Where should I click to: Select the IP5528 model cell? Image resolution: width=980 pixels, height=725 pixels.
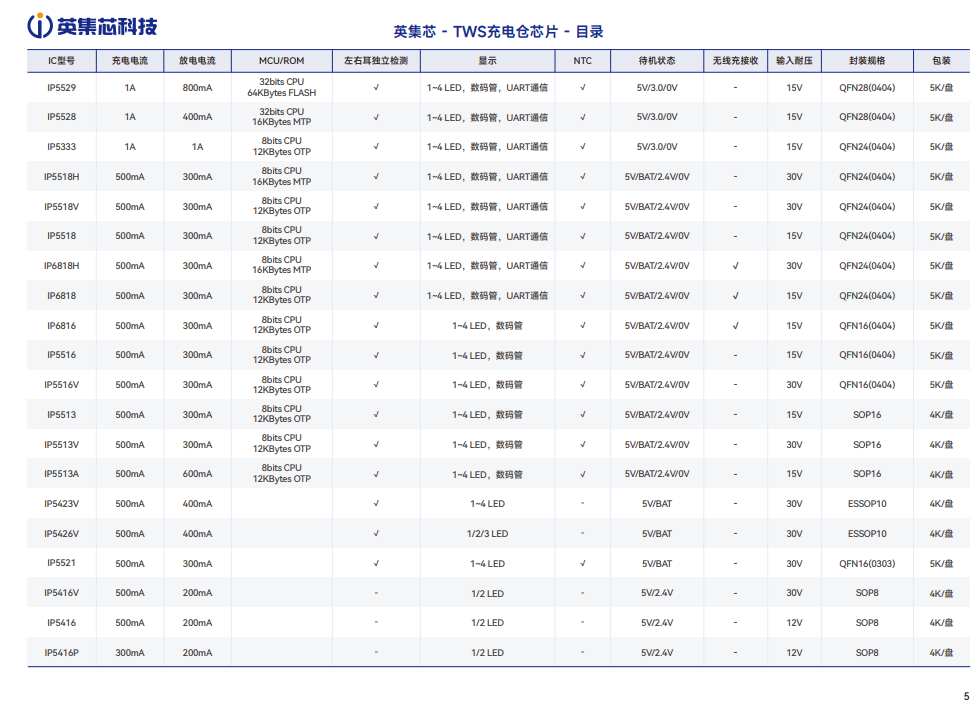61,117
